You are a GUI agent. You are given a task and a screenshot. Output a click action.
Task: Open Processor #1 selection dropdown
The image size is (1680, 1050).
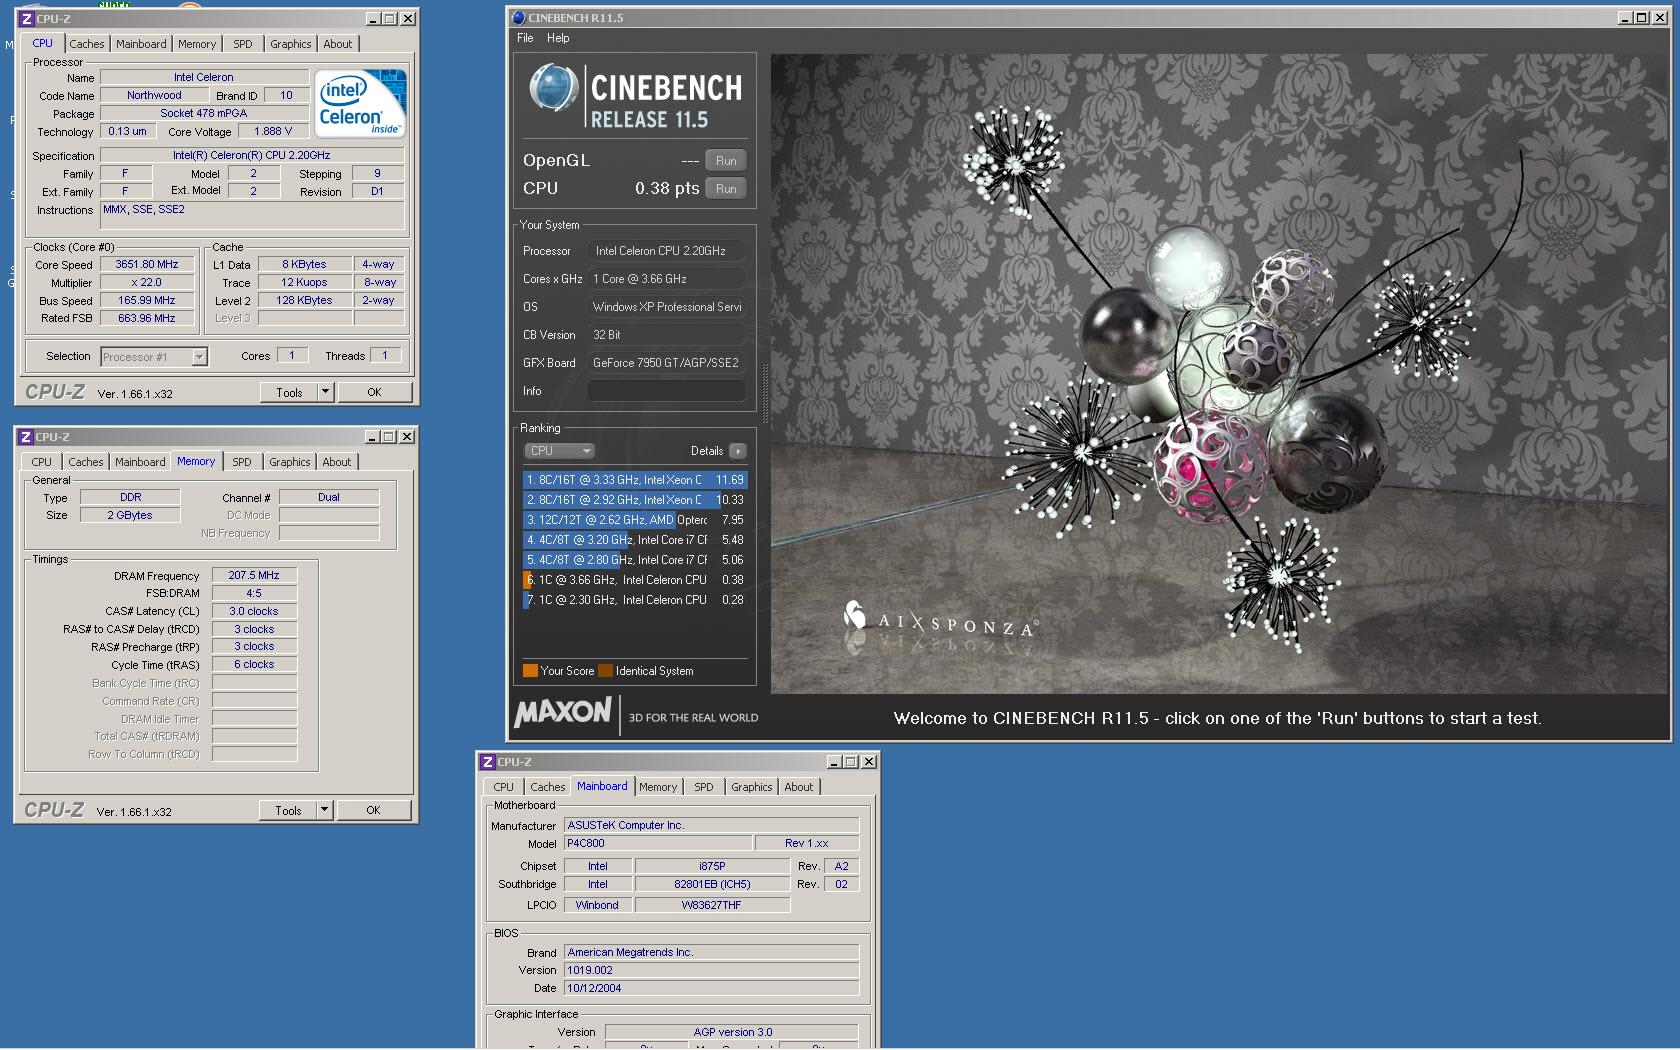(154, 357)
